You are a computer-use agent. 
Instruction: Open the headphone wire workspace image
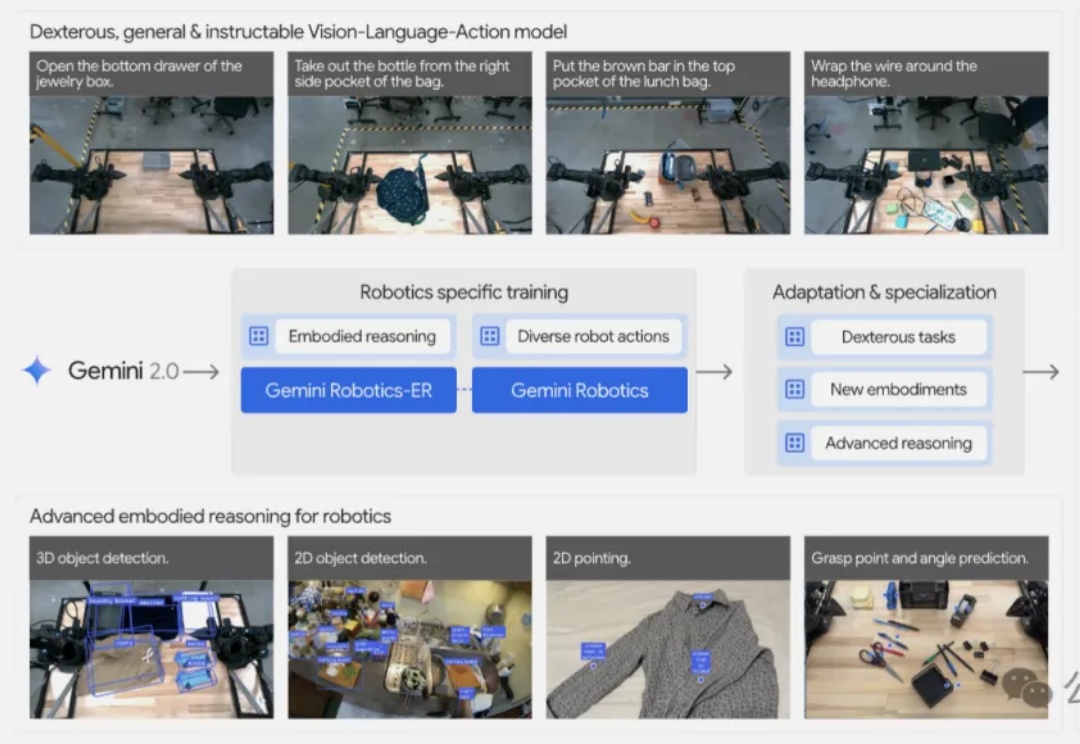click(x=926, y=165)
